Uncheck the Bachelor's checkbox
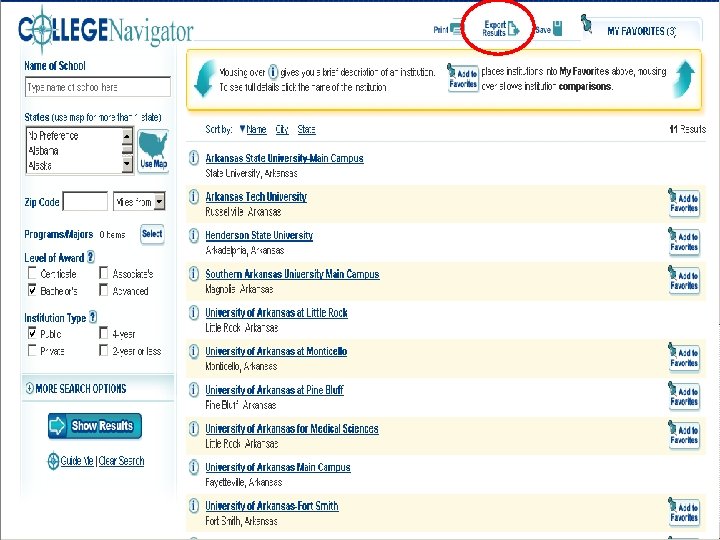 32,290
